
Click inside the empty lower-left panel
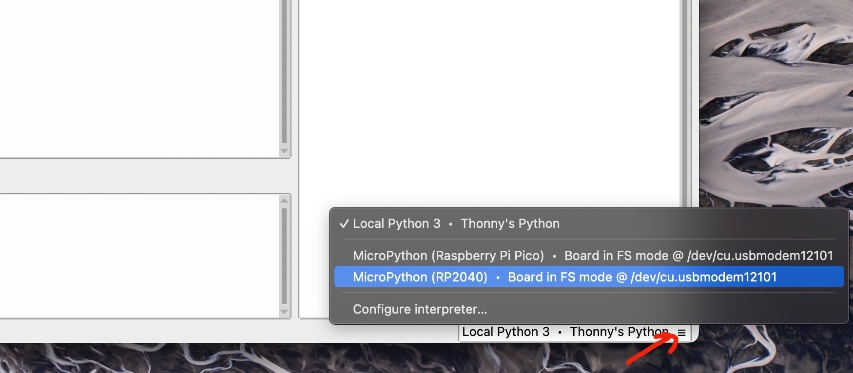tap(139, 256)
